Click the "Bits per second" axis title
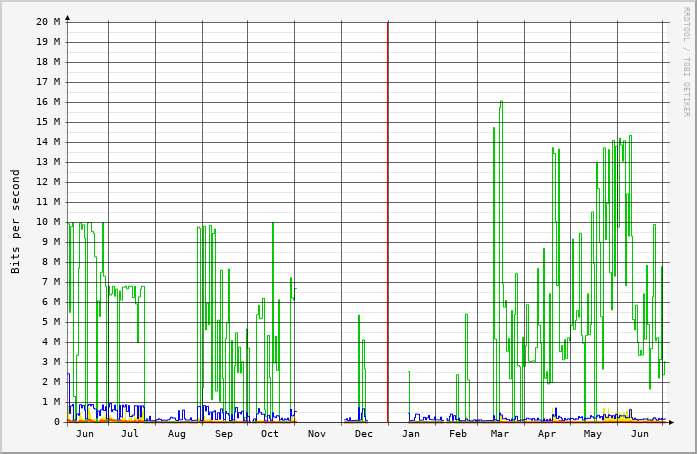 (x=16, y=221)
